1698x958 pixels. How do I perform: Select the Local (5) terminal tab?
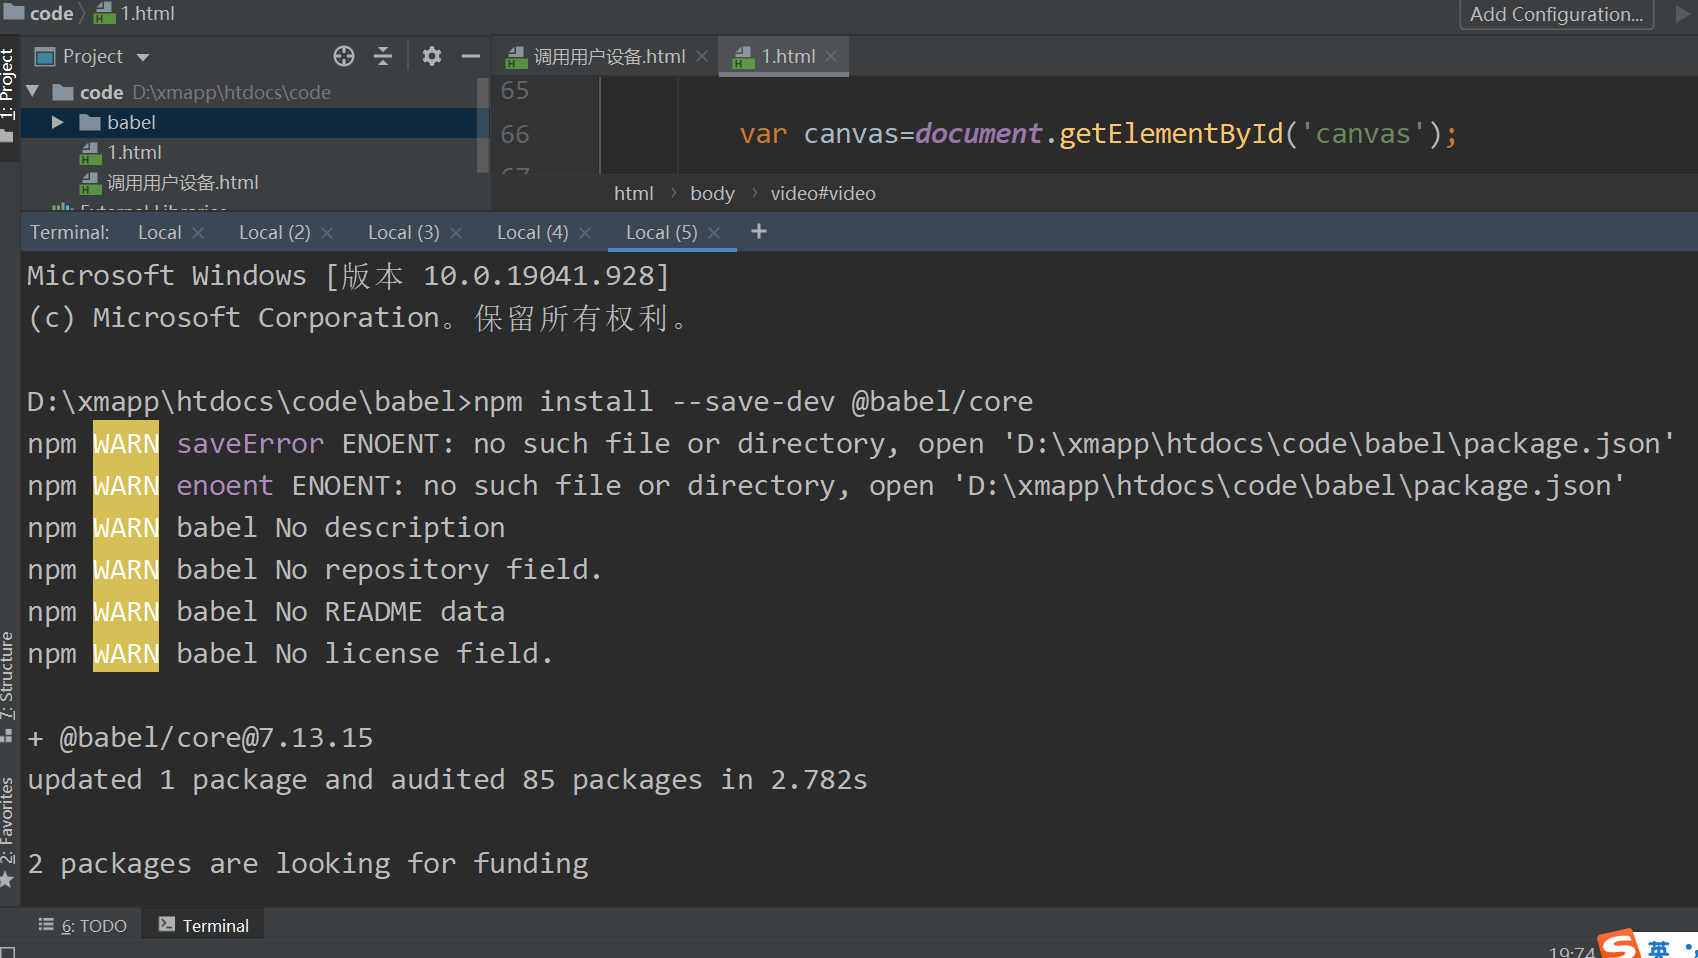click(661, 232)
